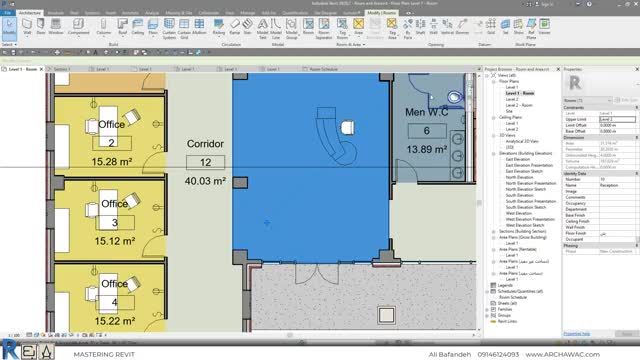The image size is (640, 360).
Task: Activate the Ceiling tool
Action: coord(138,27)
